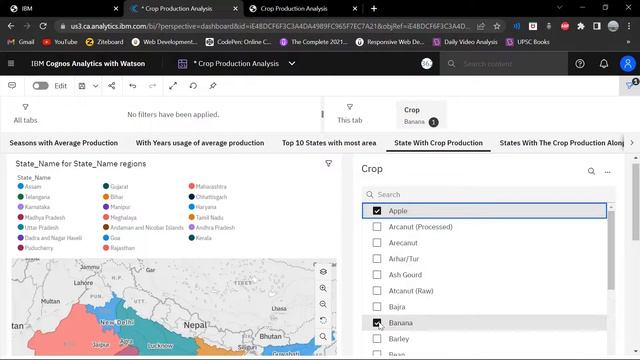Open Top 10 States with most area tab
Image resolution: width=640 pixels, height=360 pixels.
[329, 143]
